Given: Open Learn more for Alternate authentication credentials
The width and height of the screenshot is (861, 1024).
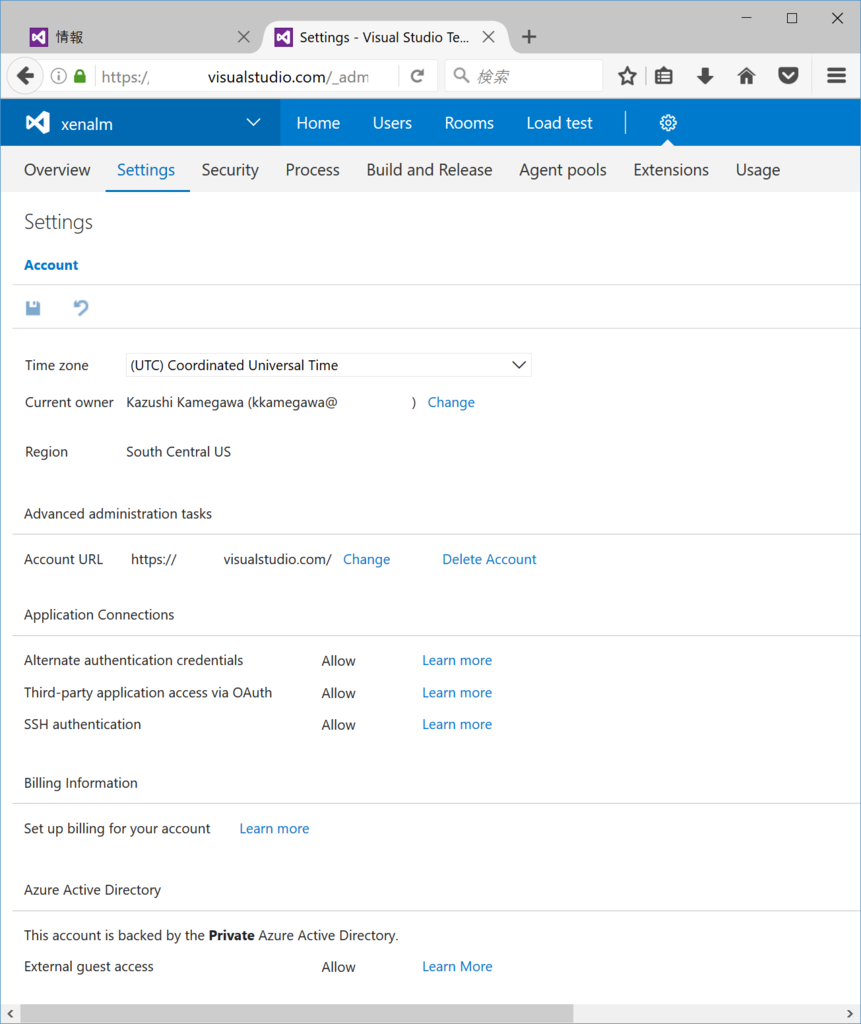Looking at the screenshot, I should coord(457,660).
